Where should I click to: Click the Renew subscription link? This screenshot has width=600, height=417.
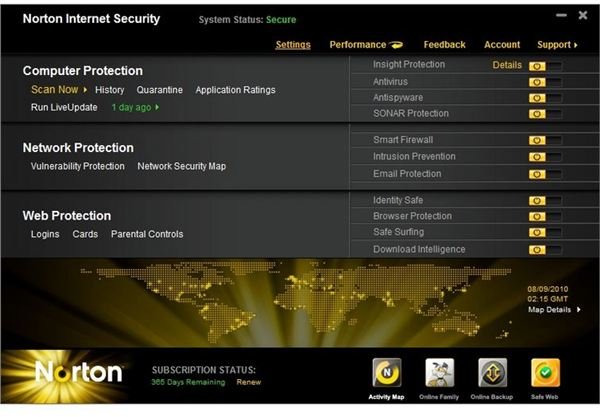pos(249,382)
